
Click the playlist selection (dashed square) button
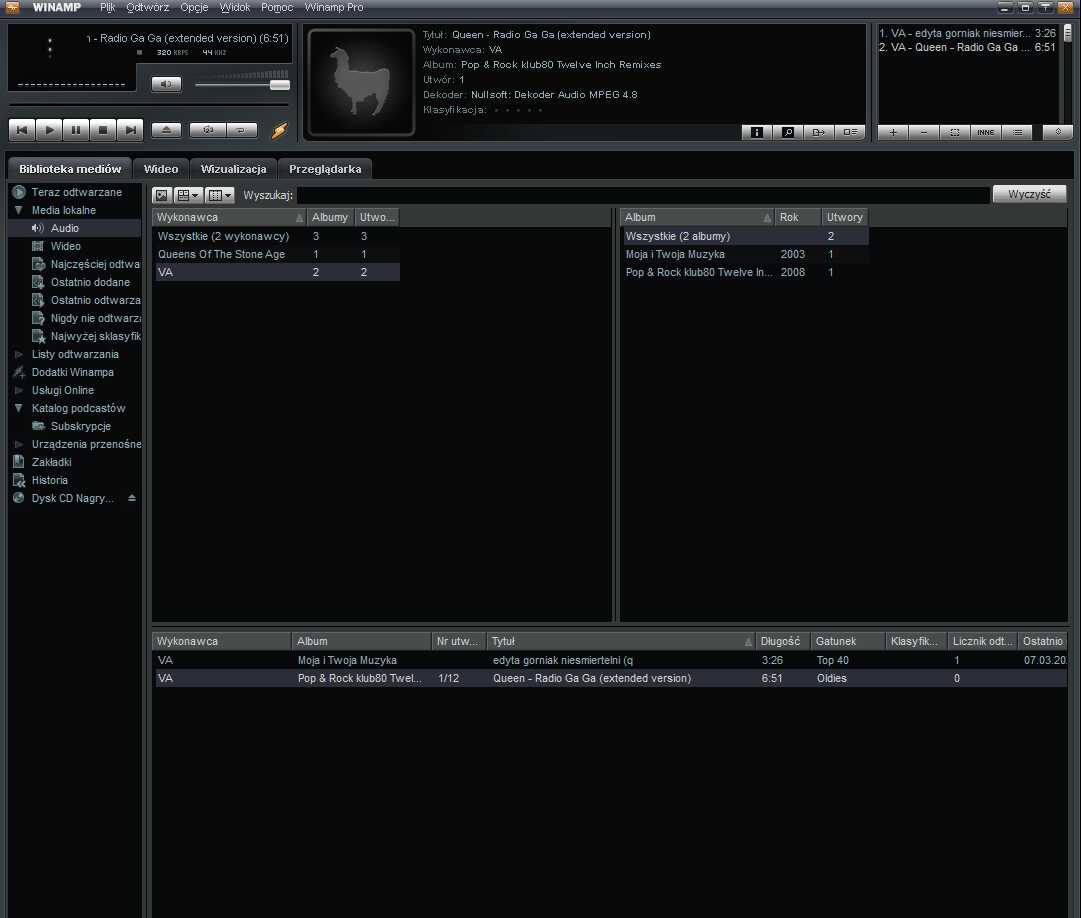955,132
